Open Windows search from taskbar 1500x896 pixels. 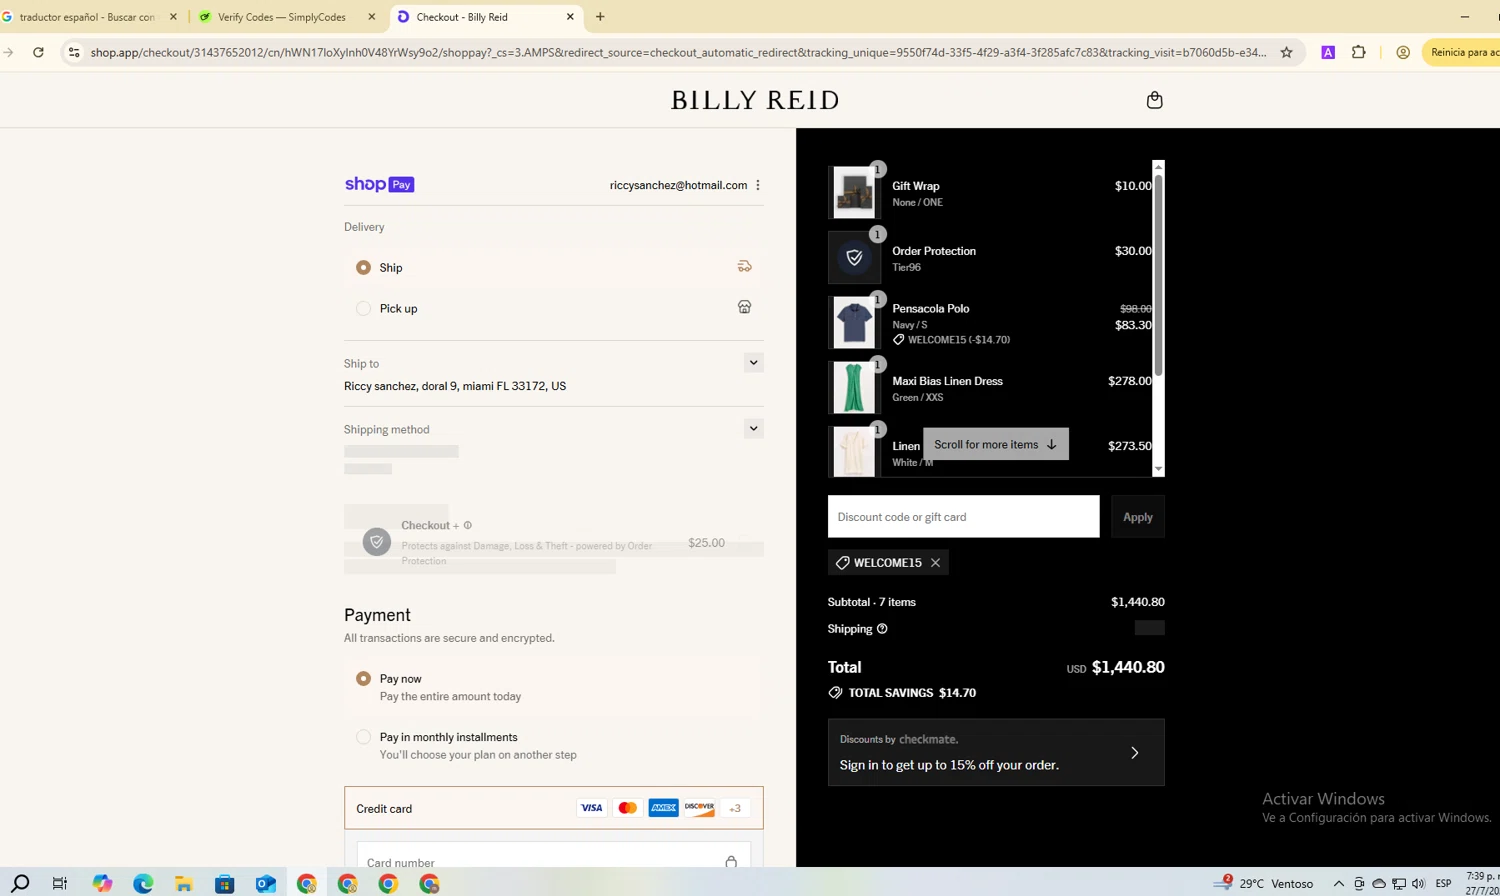(x=20, y=883)
